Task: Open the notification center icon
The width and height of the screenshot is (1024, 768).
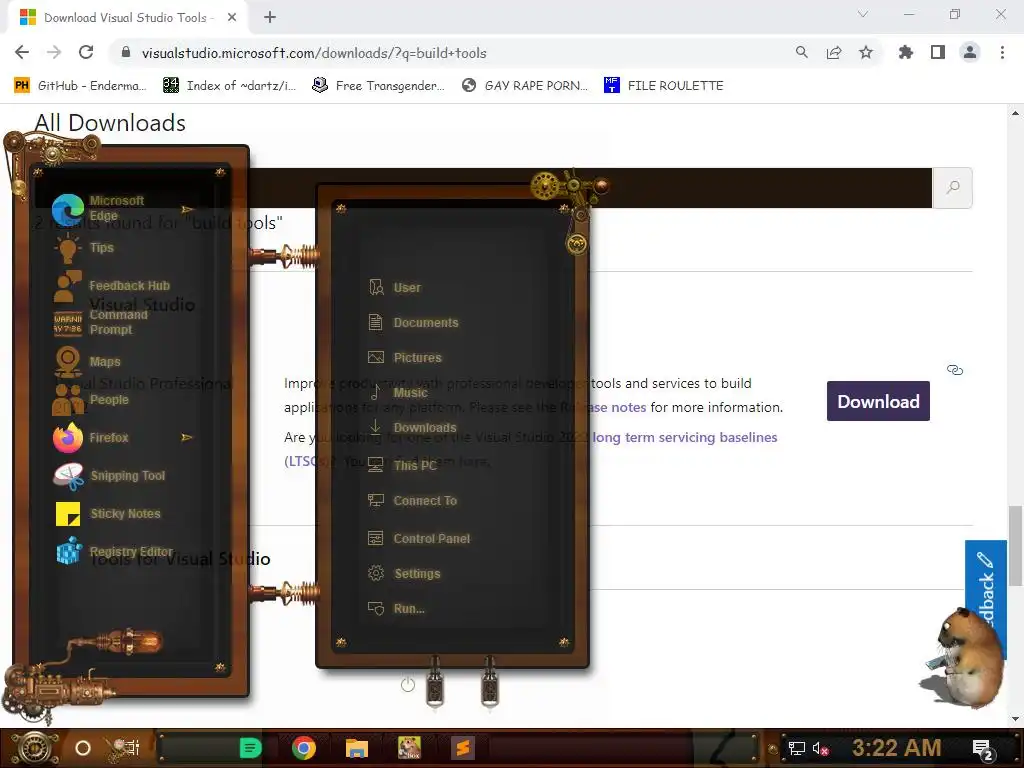Action: (x=982, y=749)
